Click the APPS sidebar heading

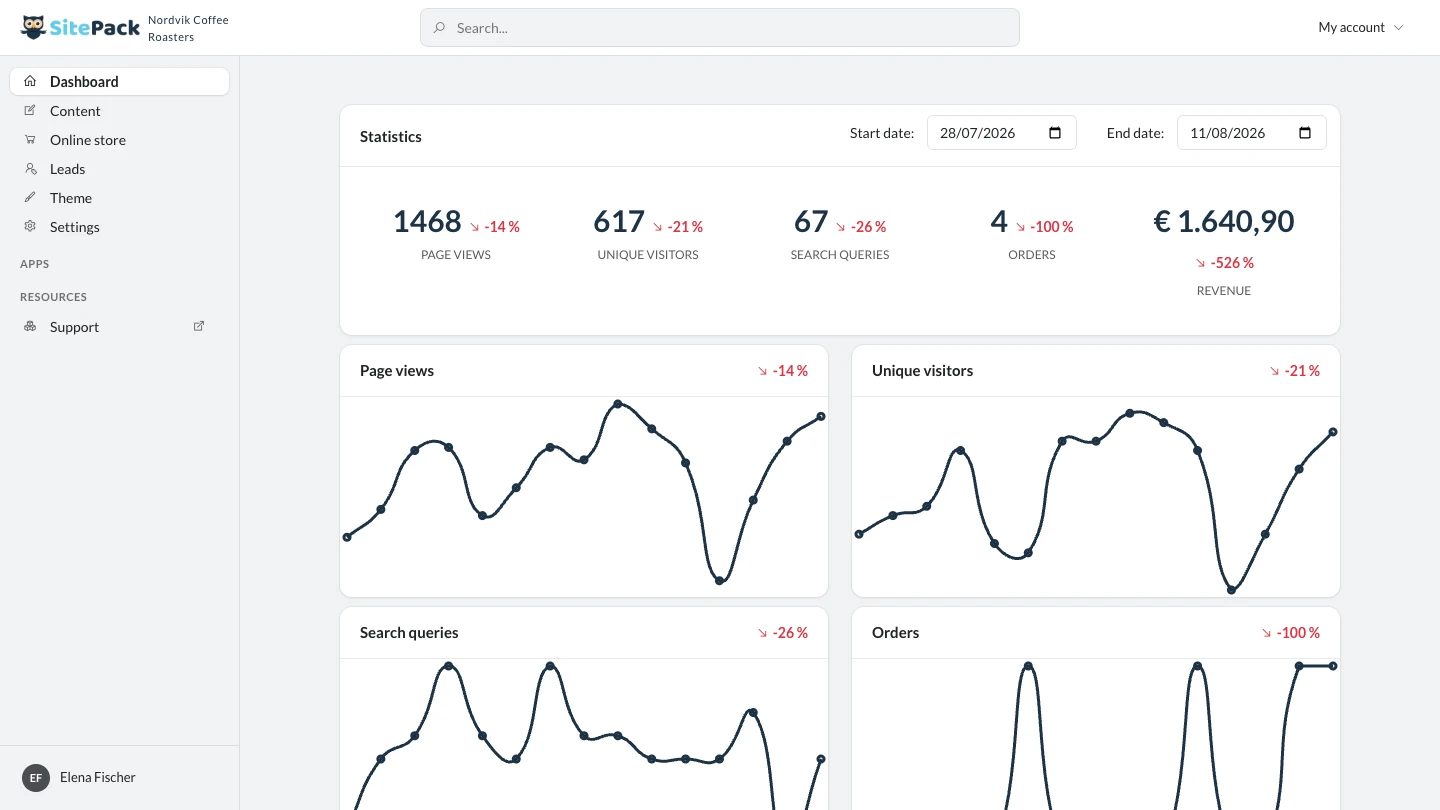point(35,264)
